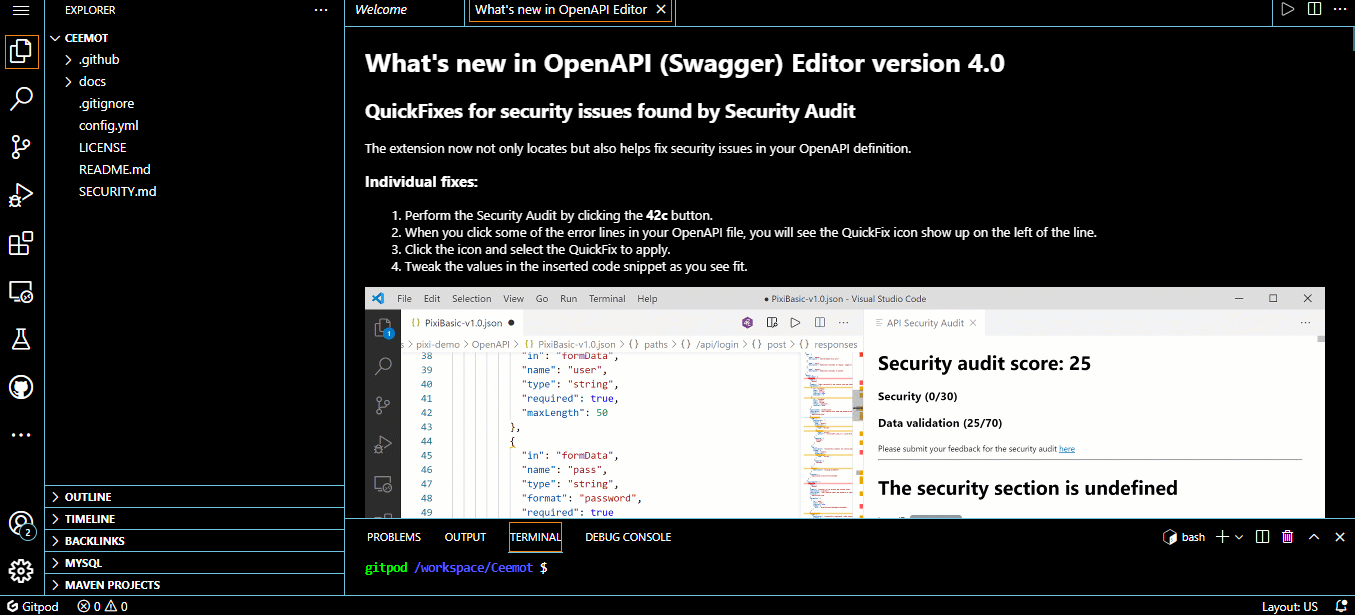Select the TERMINAL panel tab
This screenshot has width=1355, height=615.
[535, 537]
